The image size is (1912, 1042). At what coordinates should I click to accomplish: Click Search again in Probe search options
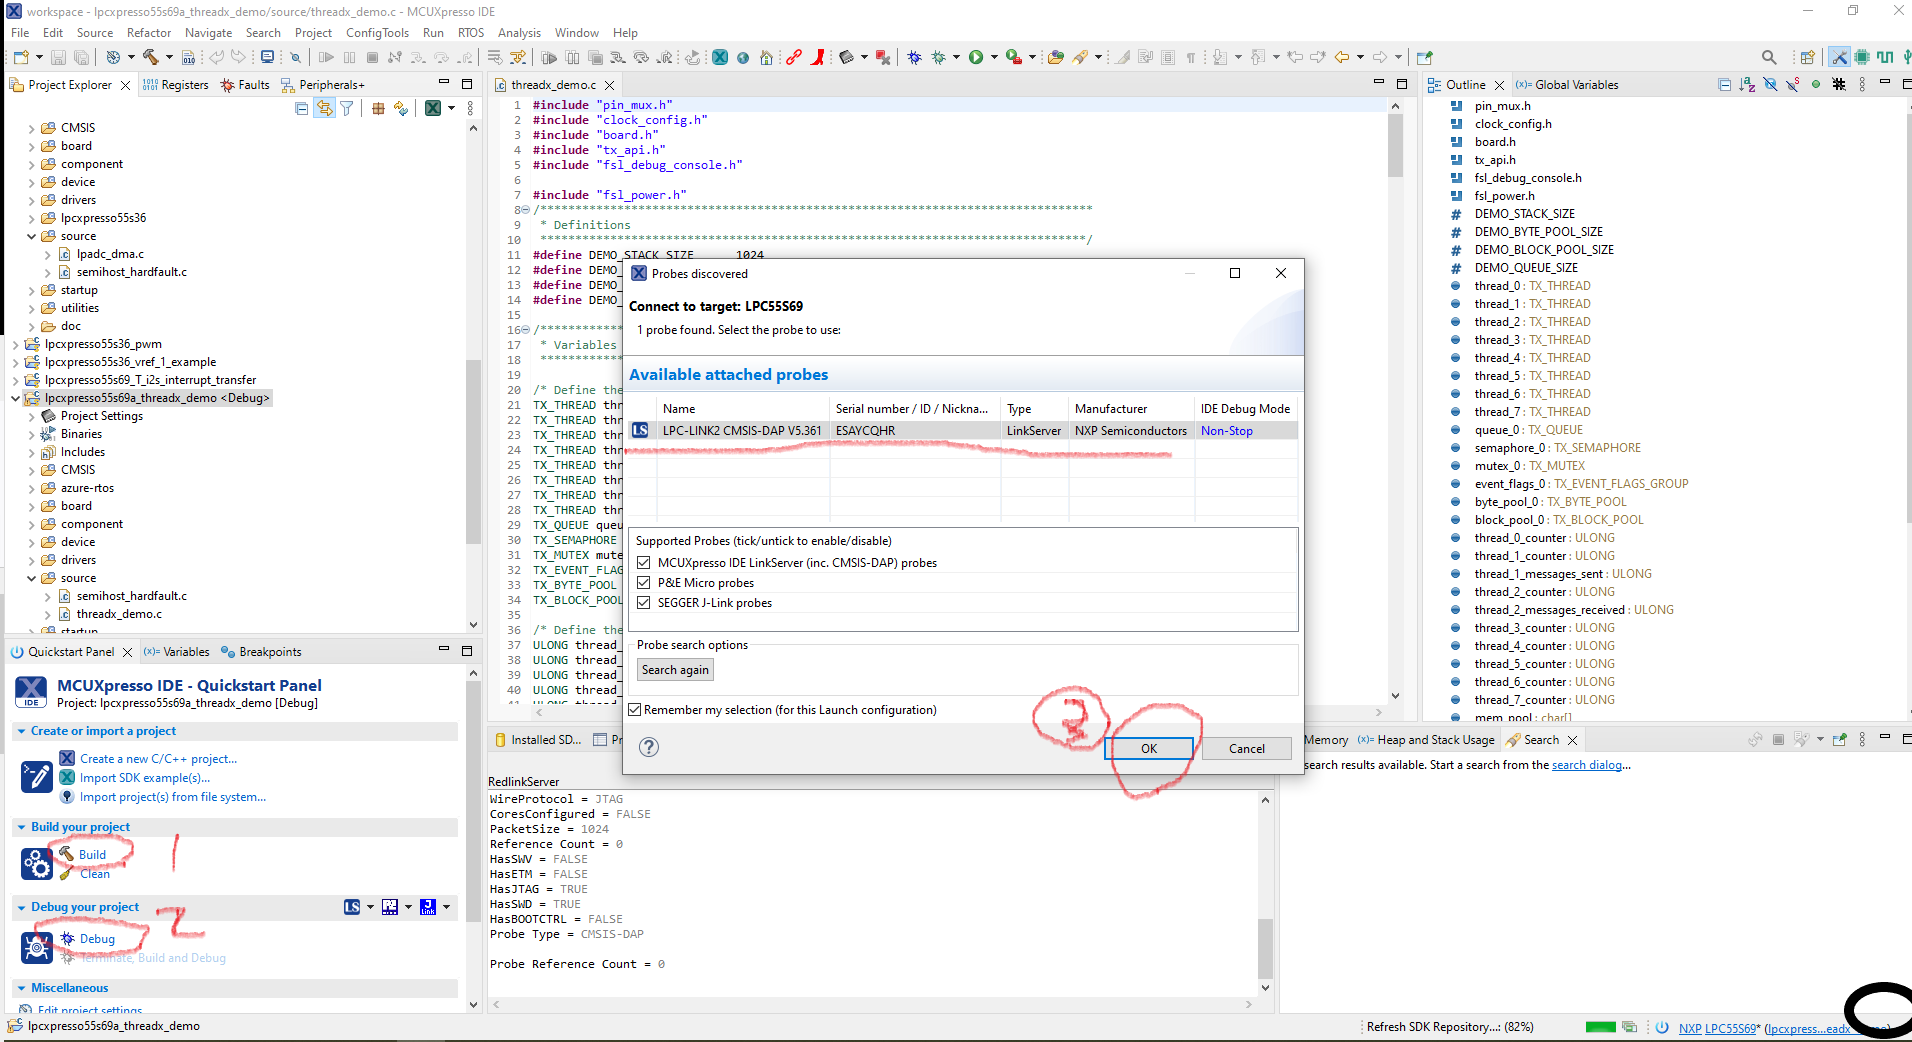pyautogui.click(x=675, y=669)
